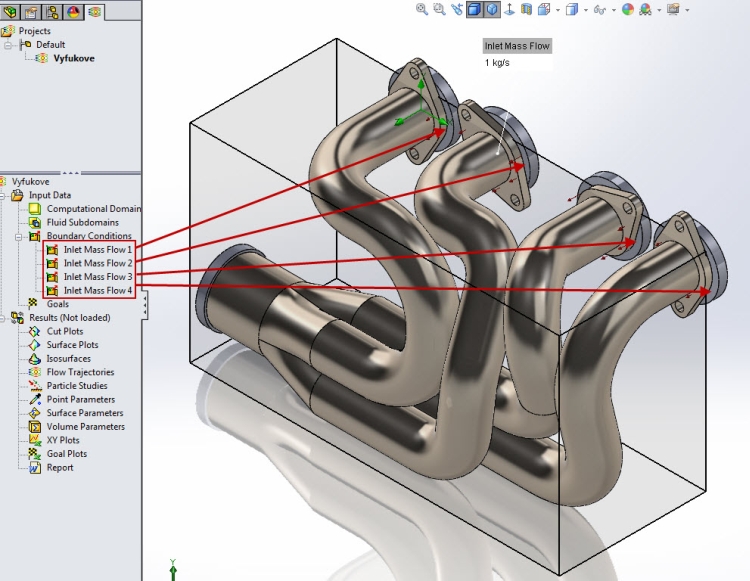Select Report in the tree
Image resolution: width=750 pixels, height=581 pixels.
(x=60, y=468)
